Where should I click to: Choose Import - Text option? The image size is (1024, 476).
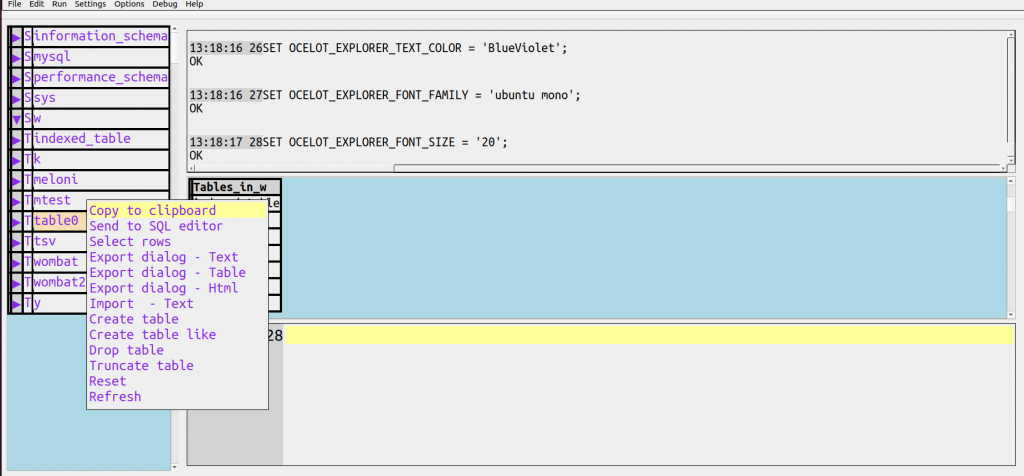coord(141,304)
